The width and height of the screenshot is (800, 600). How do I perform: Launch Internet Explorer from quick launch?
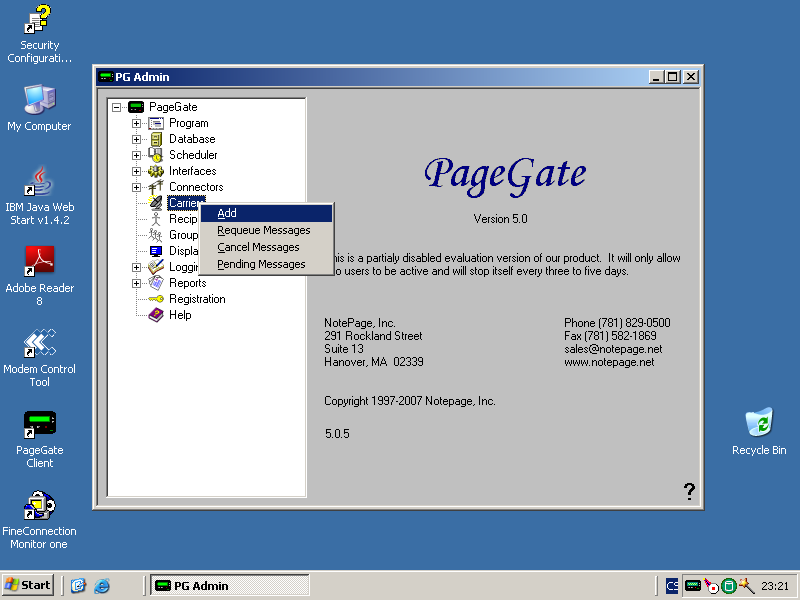coord(102,585)
